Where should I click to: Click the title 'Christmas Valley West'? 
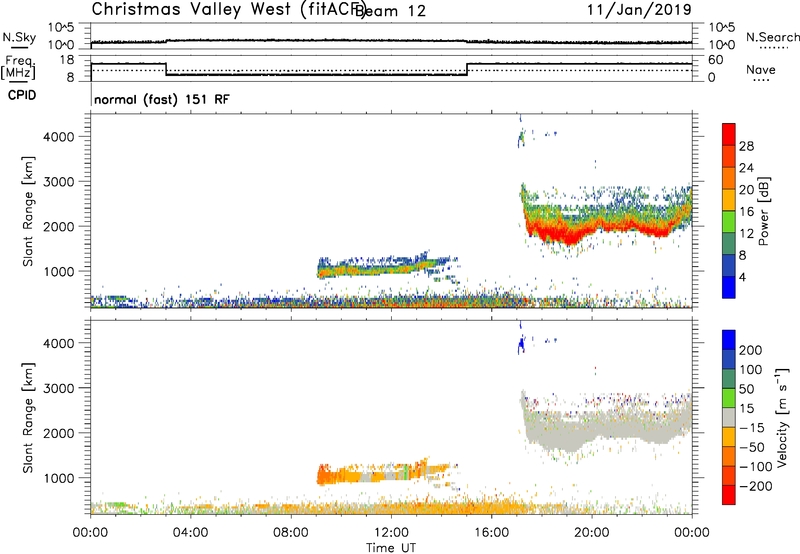[191, 9]
